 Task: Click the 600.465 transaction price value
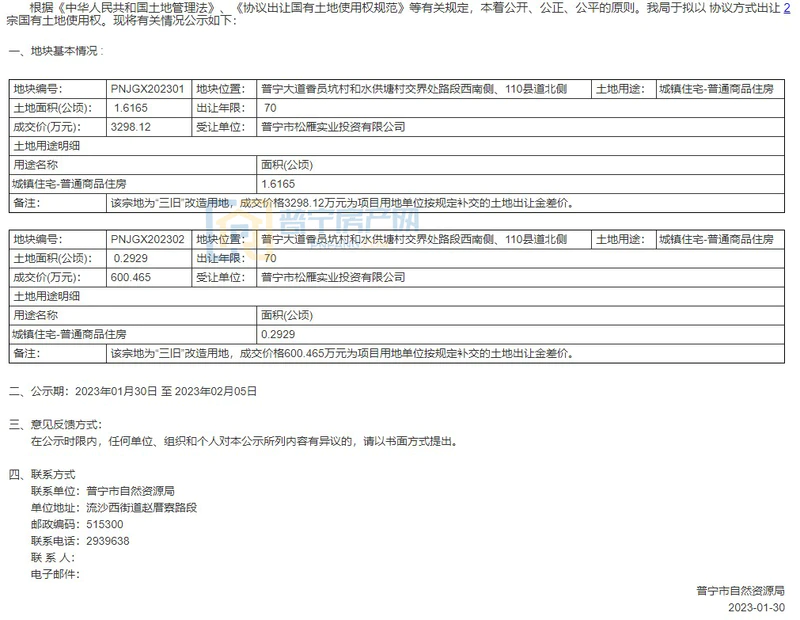coord(131,277)
